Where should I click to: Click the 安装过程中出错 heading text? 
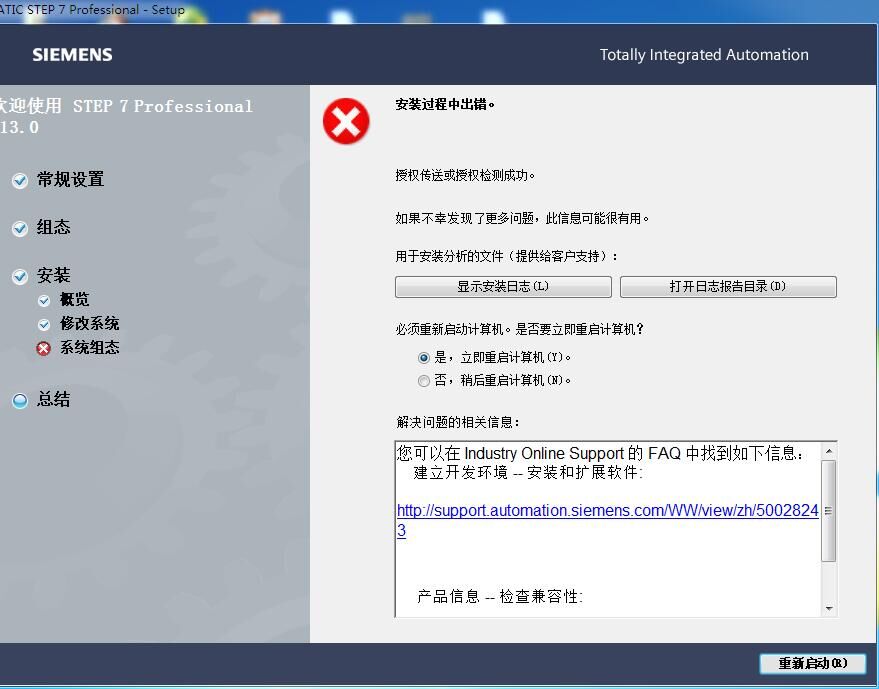point(445,104)
